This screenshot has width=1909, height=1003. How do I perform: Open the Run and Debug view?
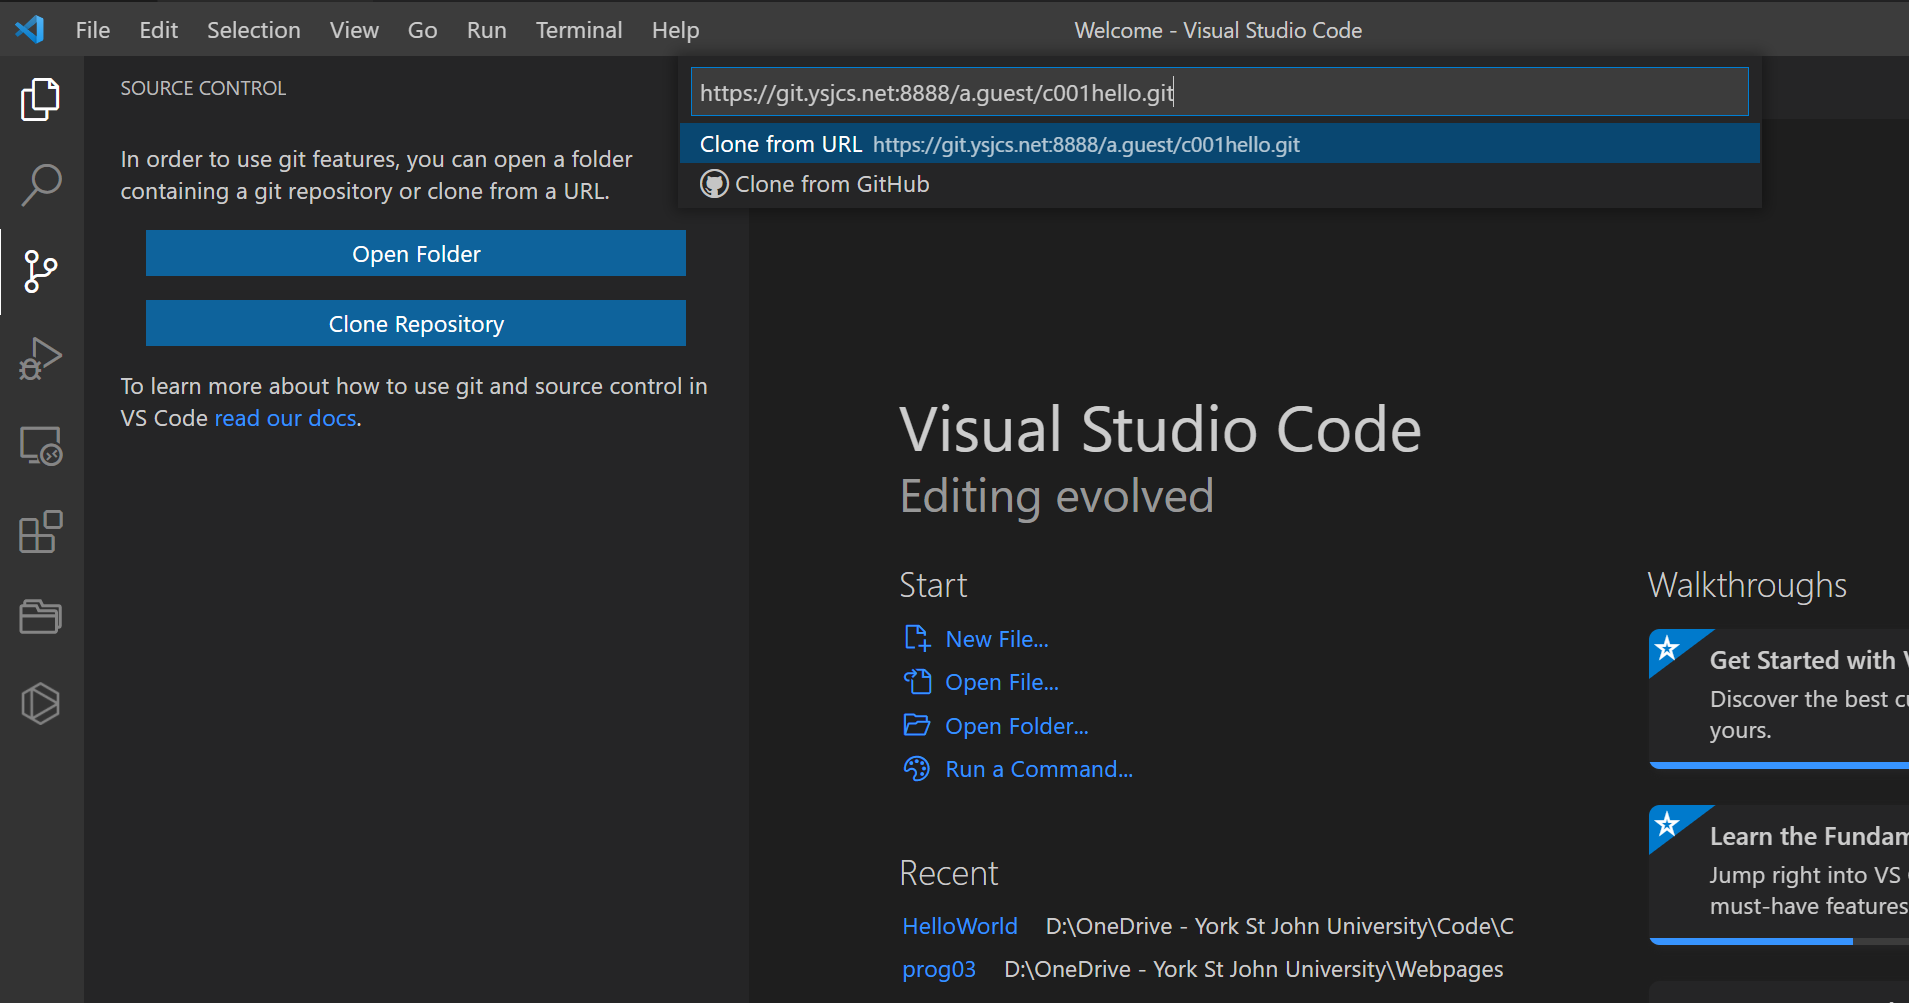pyautogui.click(x=40, y=358)
